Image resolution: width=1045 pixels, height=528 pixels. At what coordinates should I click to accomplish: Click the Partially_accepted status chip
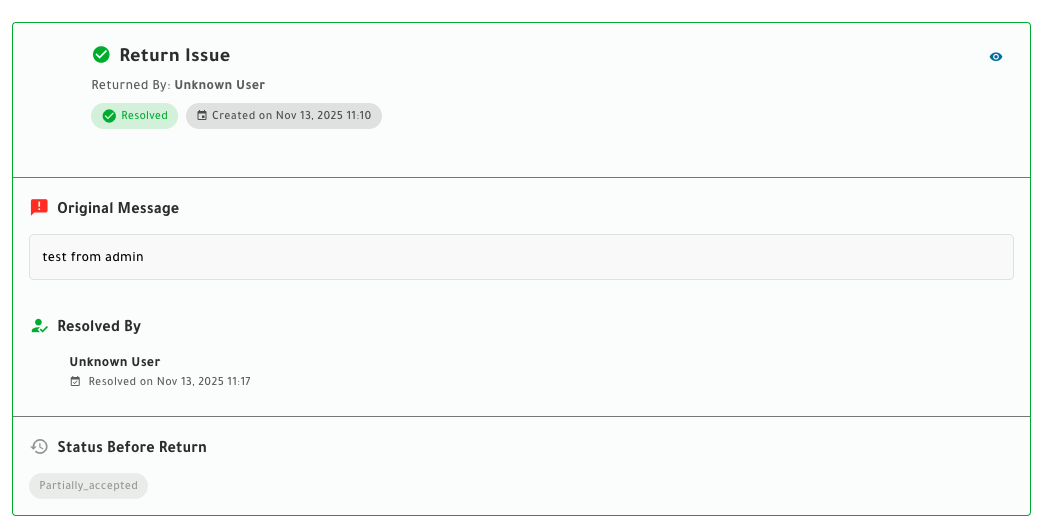tap(88, 486)
